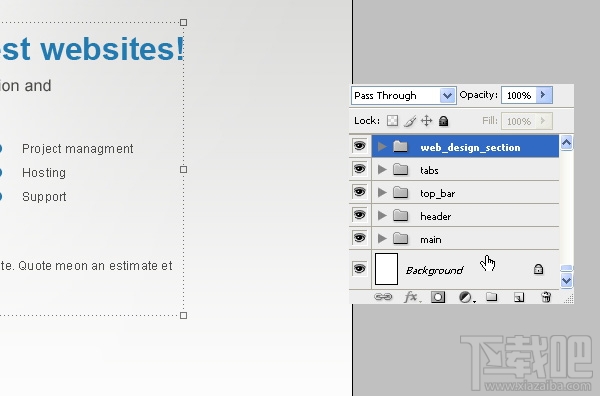Expand the header group
600x396 pixels.
[x=382, y=216]
